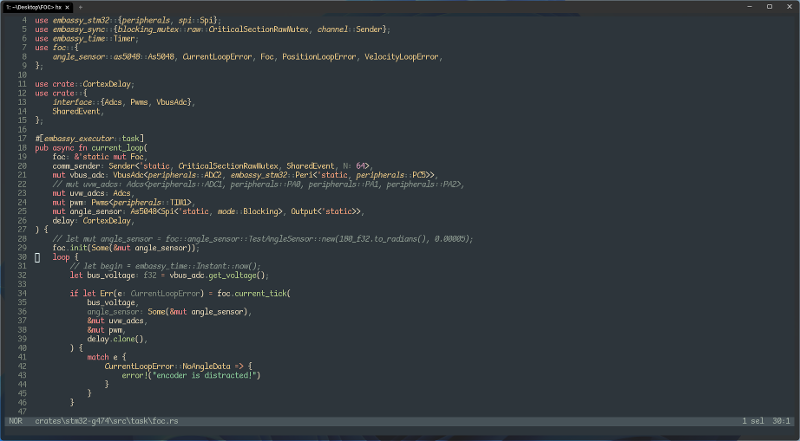
Task: Click 'SharedEvent,' on line 14
Action: [x=78, y=112]
